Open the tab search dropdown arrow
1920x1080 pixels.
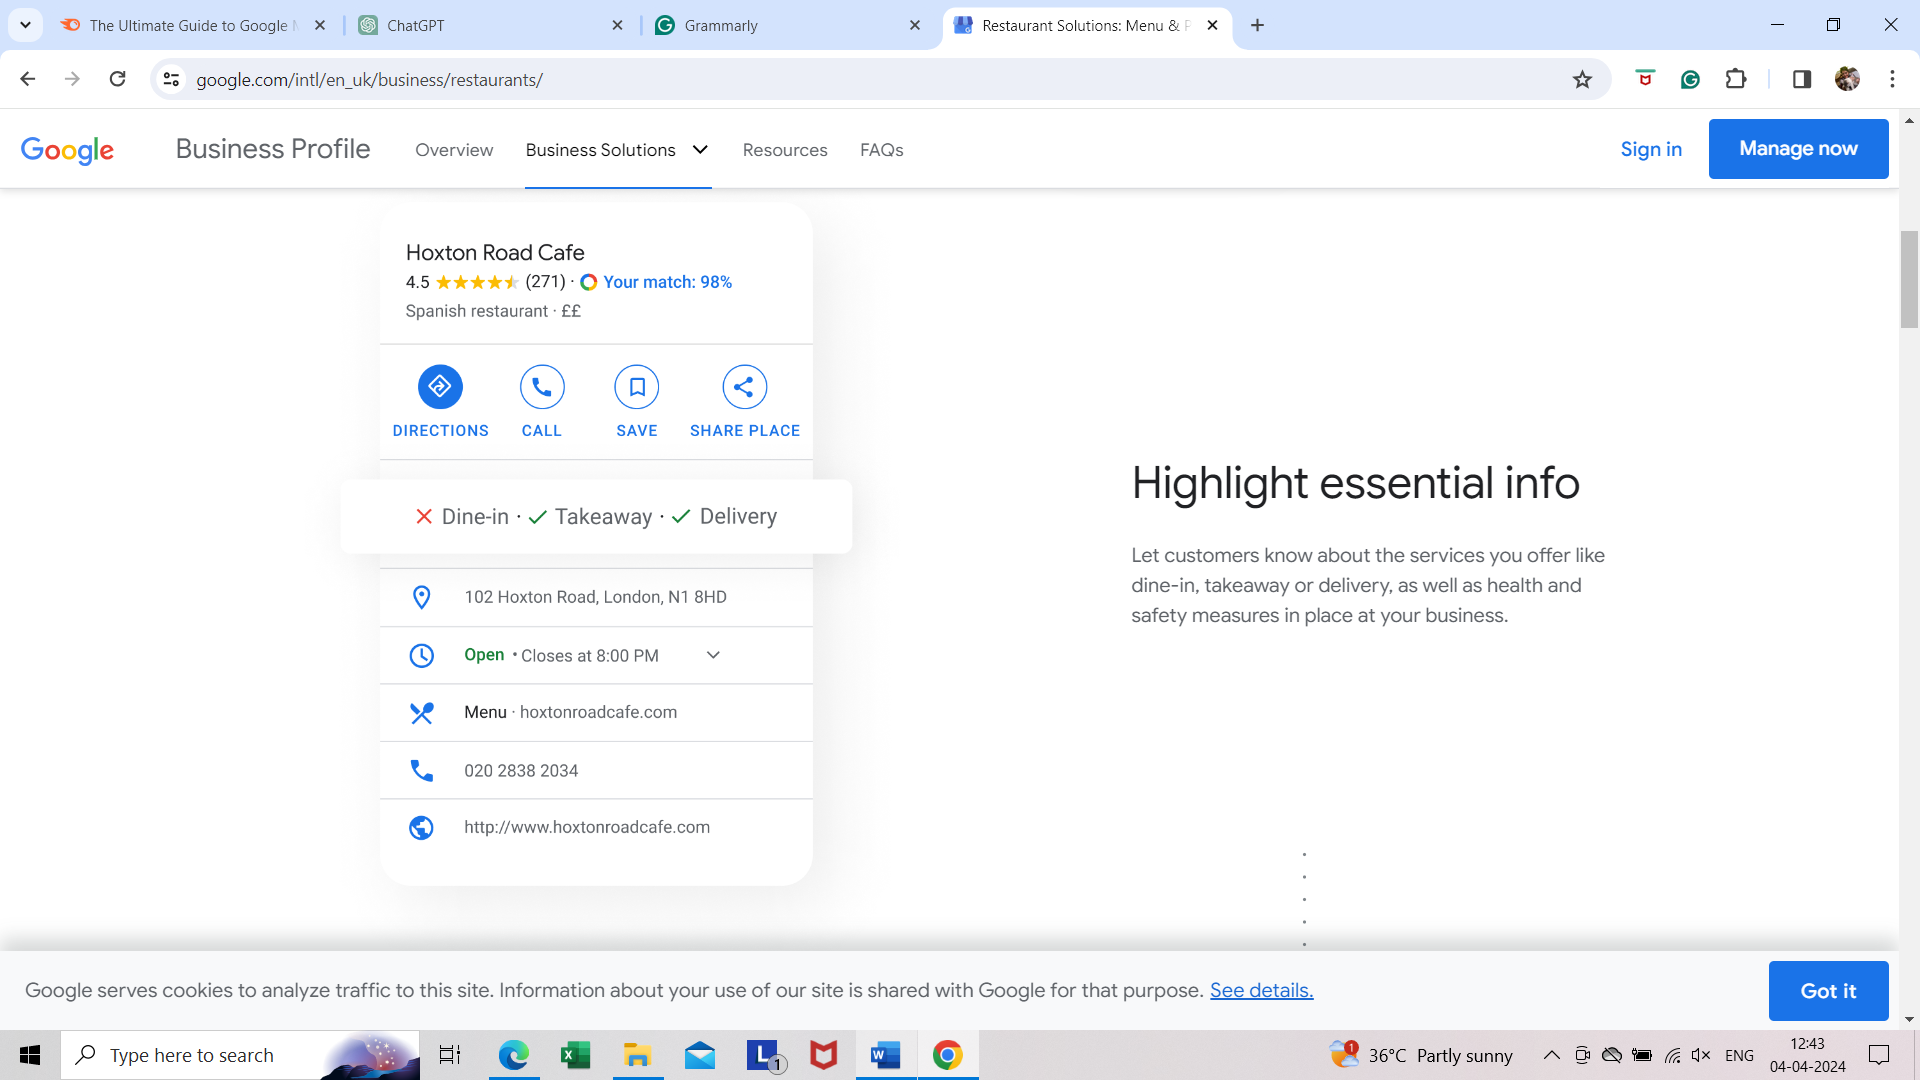click(x=25, y=25)
